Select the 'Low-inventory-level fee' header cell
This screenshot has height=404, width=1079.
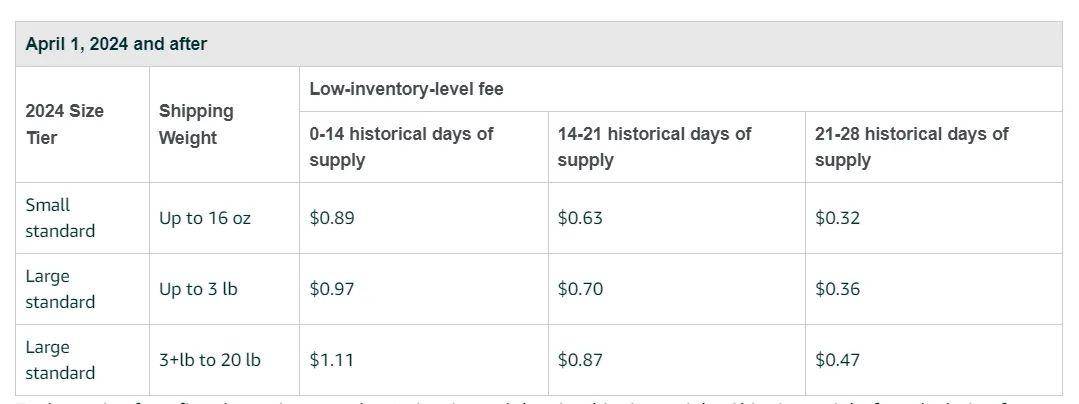point(406,89)
